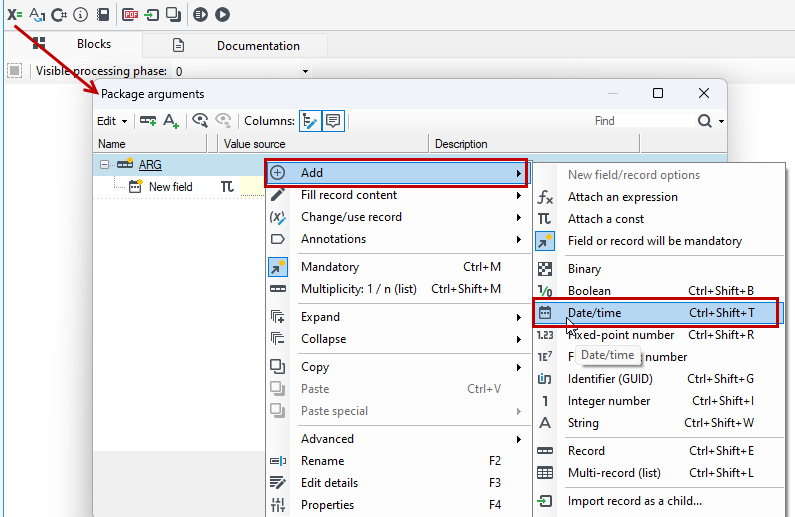The width and height of the screenshot is (795, 517).
Task: Add a Multi-record (list)
Action: pos(659,473)
